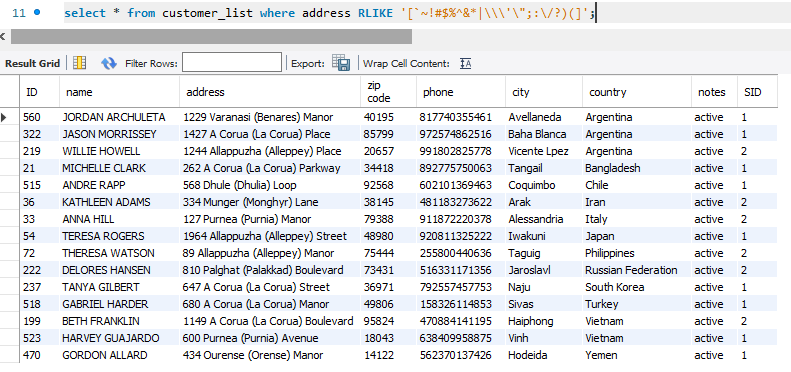This screenshot has width=791, height=372.
Task: Click the SQL query text on line 11
Action: point(330,13)
